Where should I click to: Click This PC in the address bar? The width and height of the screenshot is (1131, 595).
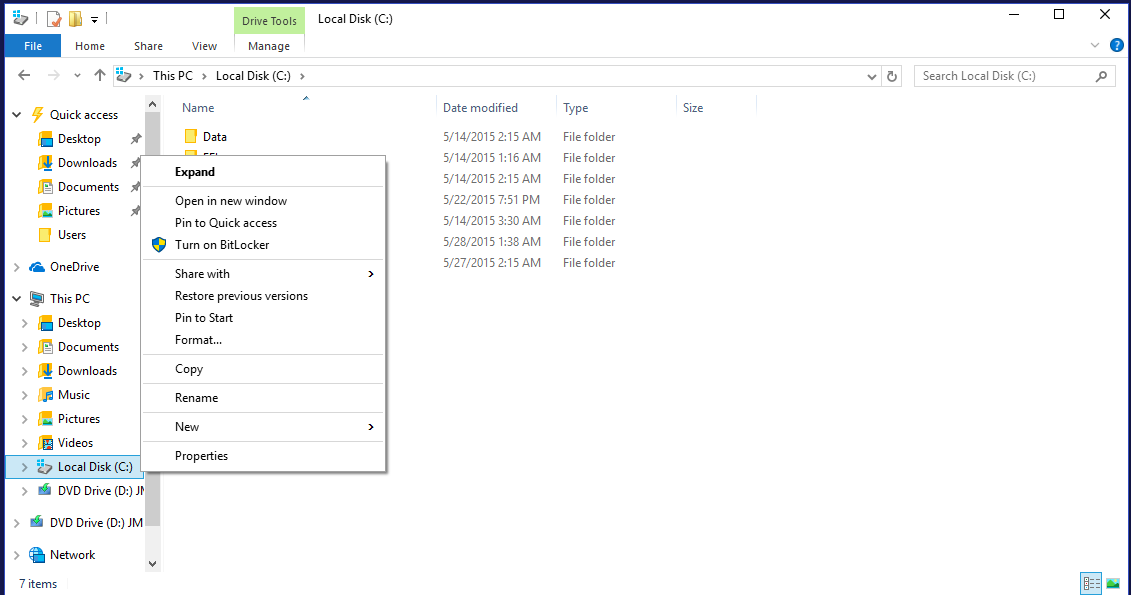click(x=172, y=76)
